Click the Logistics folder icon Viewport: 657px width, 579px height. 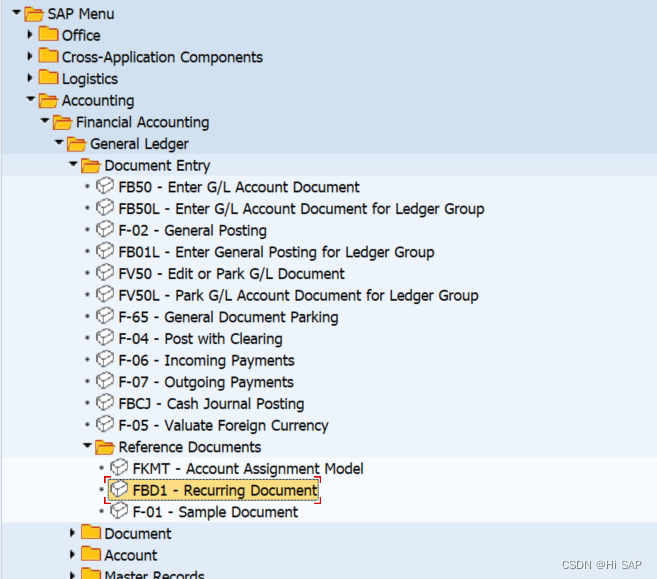point(48,77)
